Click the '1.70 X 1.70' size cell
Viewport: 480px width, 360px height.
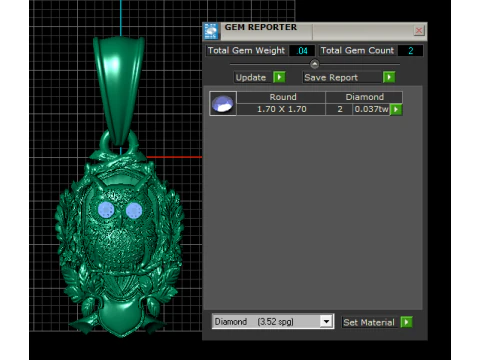[x=281, y=109]
